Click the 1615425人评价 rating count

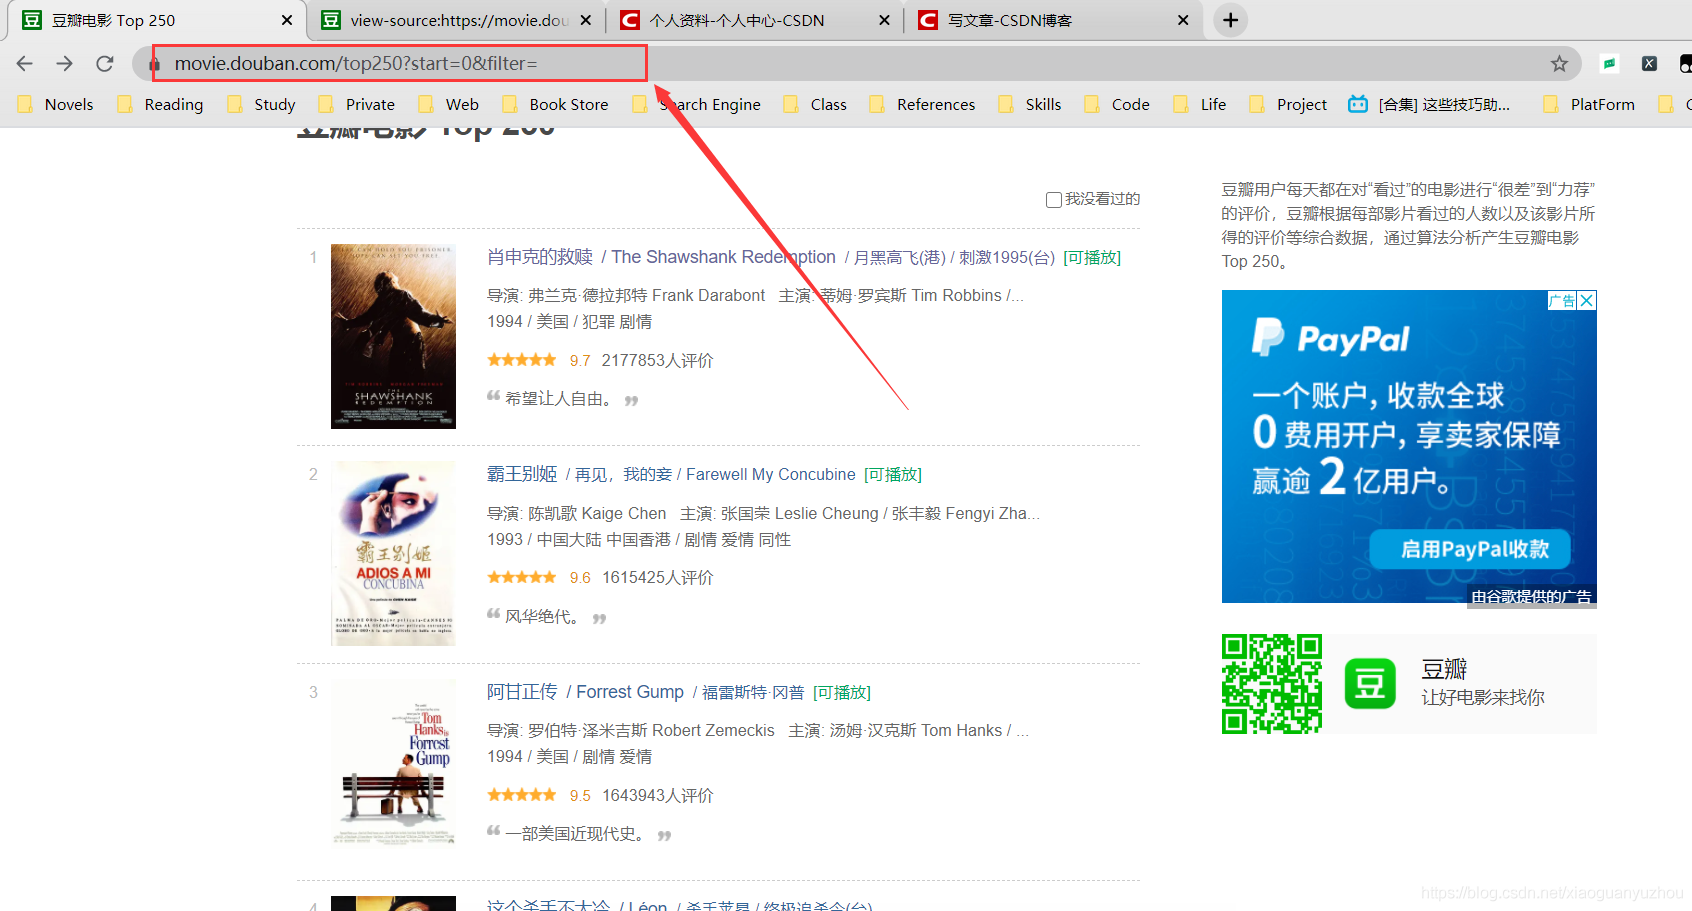click(657, 577)
